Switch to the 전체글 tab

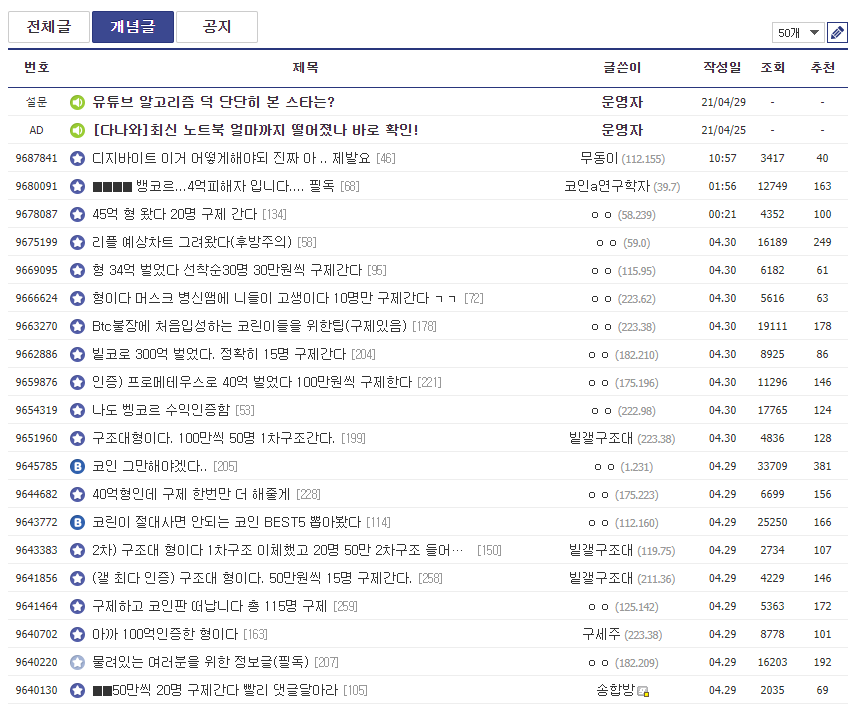click(49, 26)
